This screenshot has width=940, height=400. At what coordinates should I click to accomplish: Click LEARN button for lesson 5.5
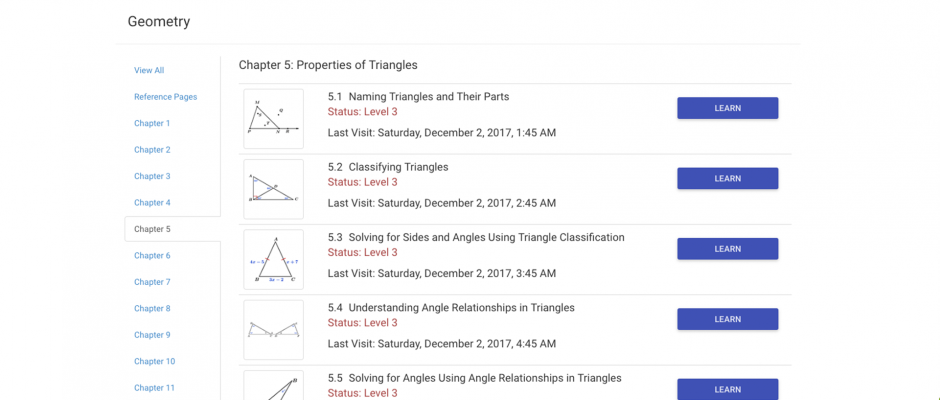(x=728, y=389)
